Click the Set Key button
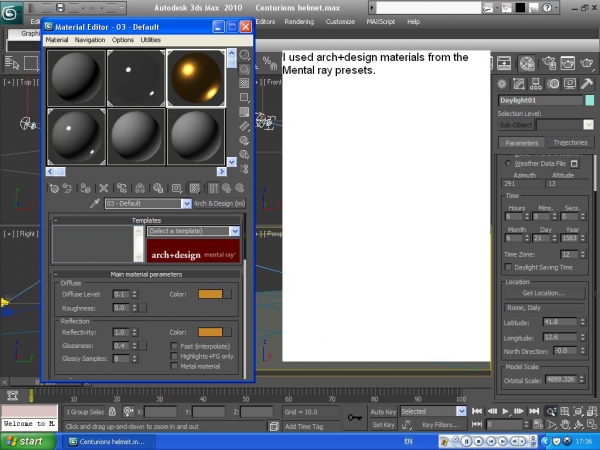 383,425
